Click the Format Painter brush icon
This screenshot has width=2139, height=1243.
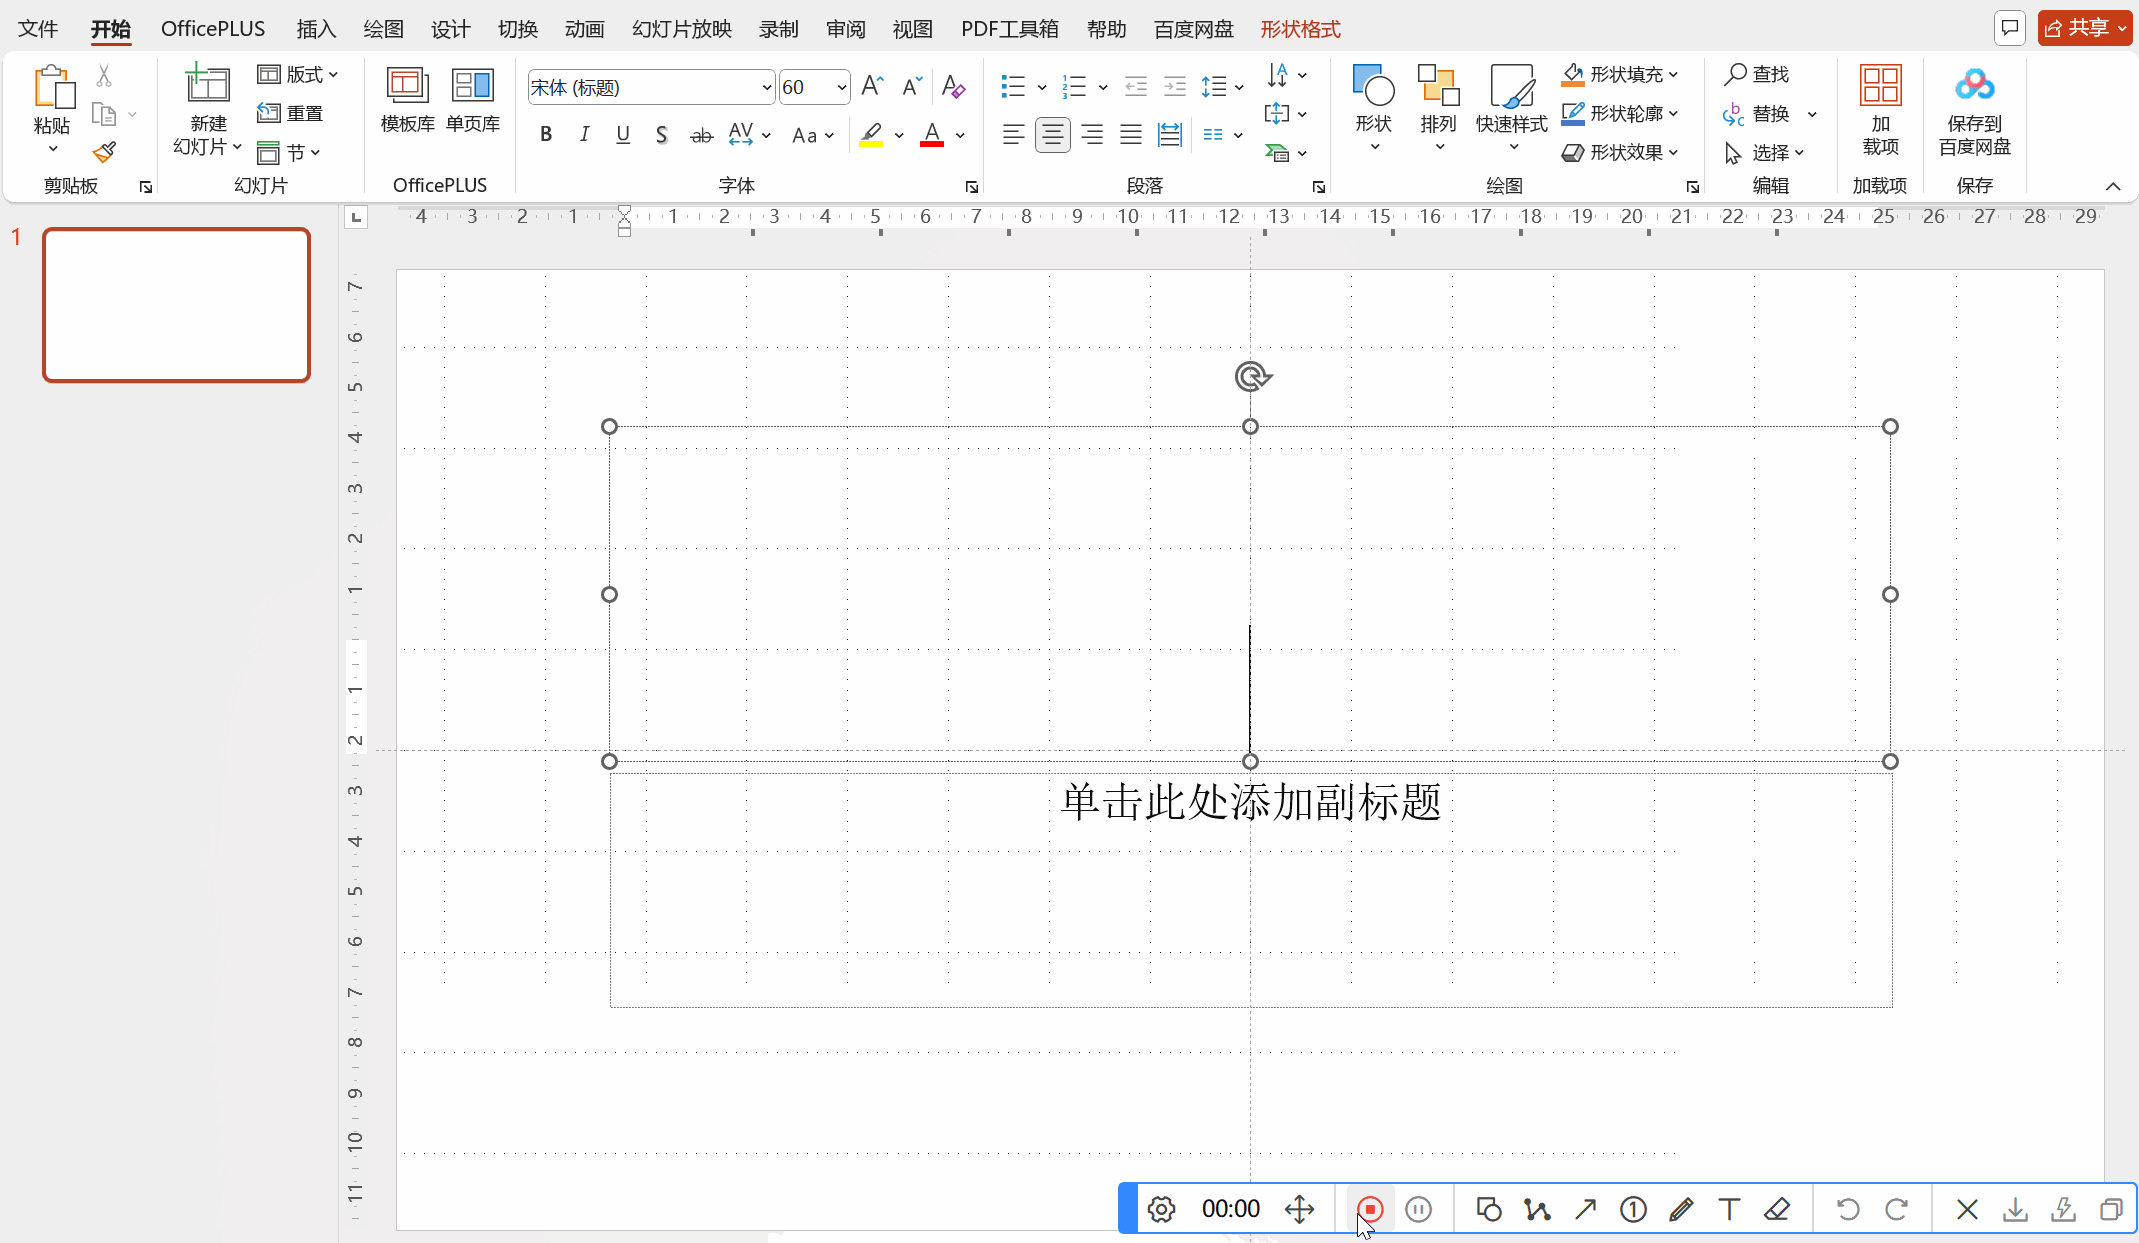[105, 152]
